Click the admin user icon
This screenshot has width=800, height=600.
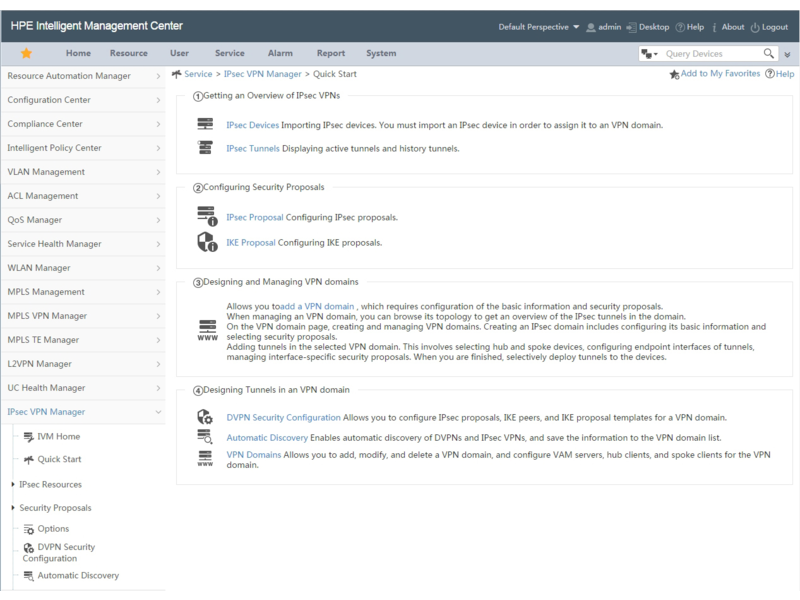(591, 27)
